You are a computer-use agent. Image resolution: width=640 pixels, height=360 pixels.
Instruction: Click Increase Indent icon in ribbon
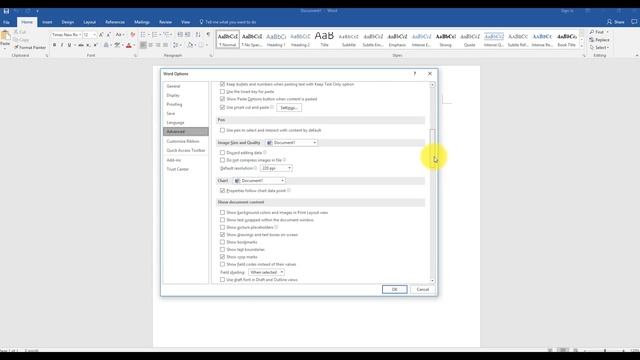pyautogui.click(x=188, y=35)
